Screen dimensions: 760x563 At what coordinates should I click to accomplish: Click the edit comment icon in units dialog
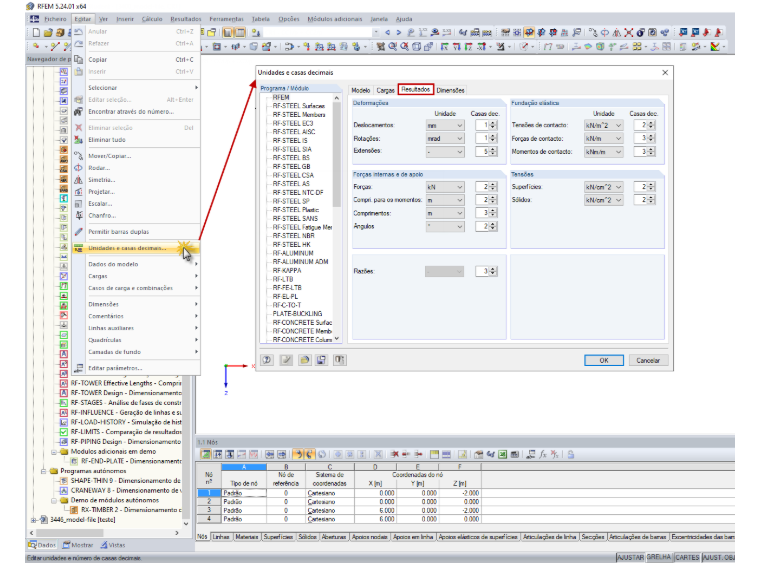point(286,360)
